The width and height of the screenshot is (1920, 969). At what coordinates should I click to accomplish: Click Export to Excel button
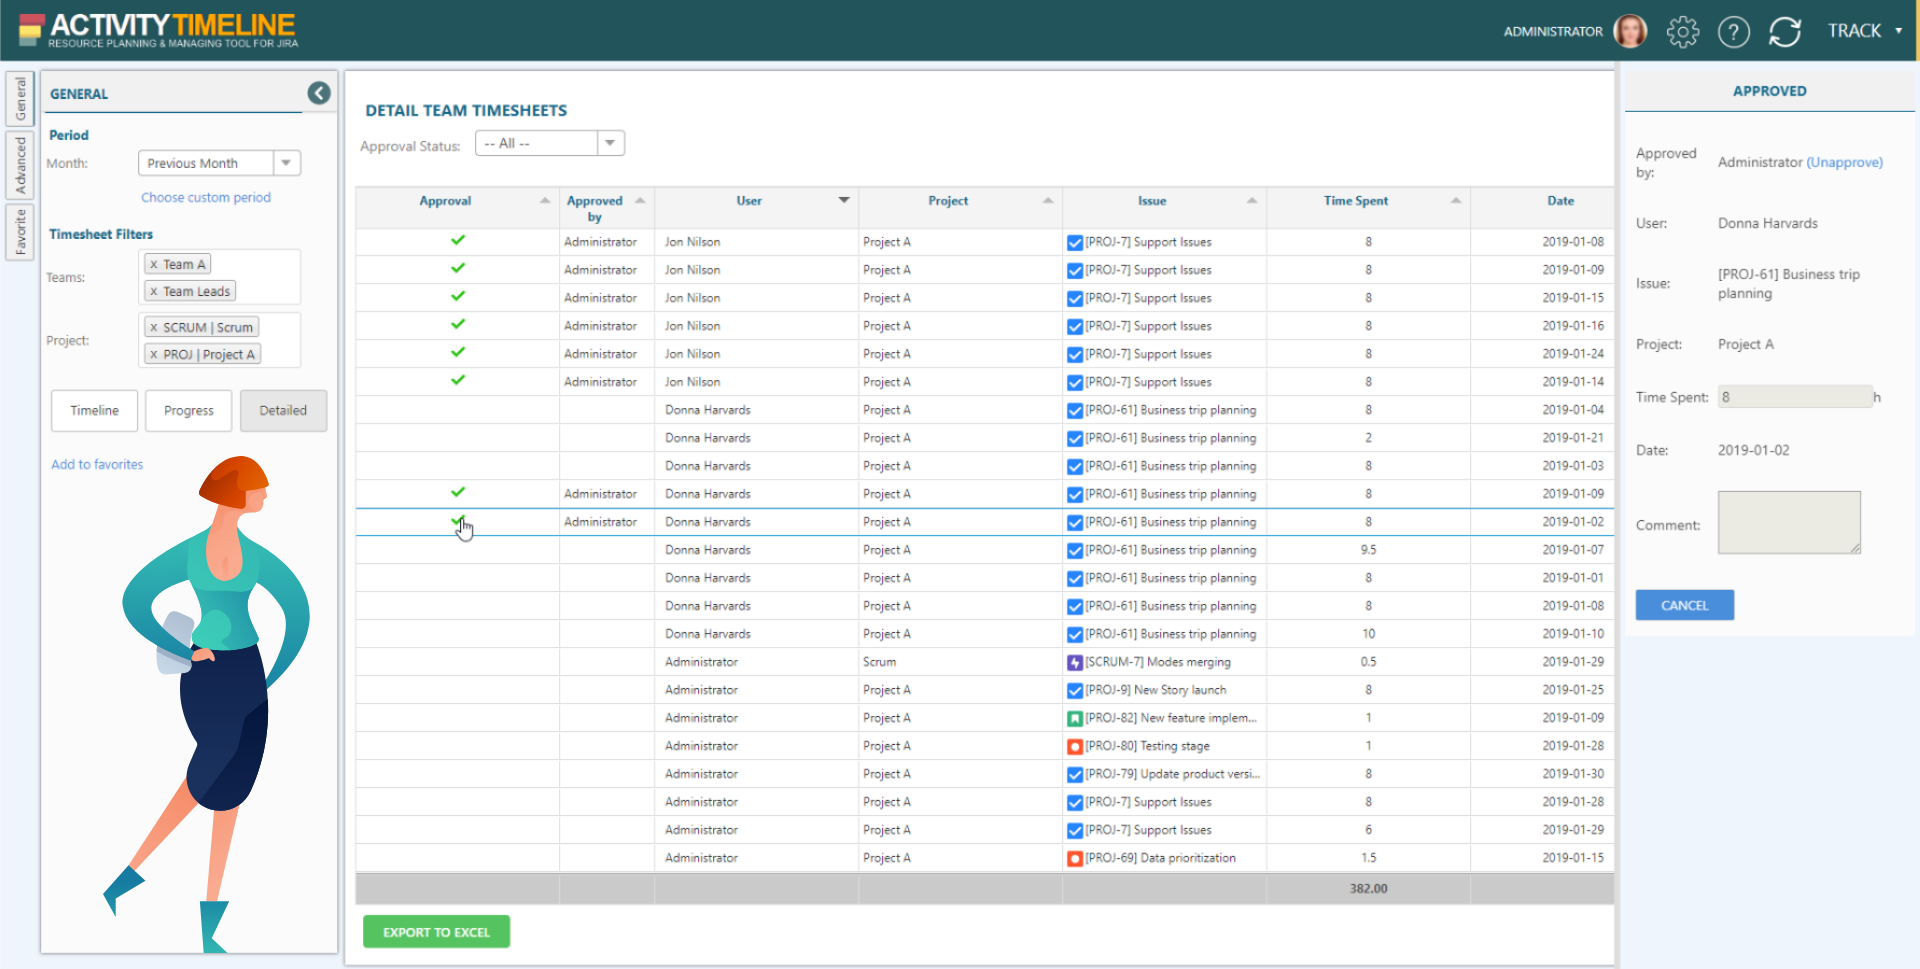(436, 932)
